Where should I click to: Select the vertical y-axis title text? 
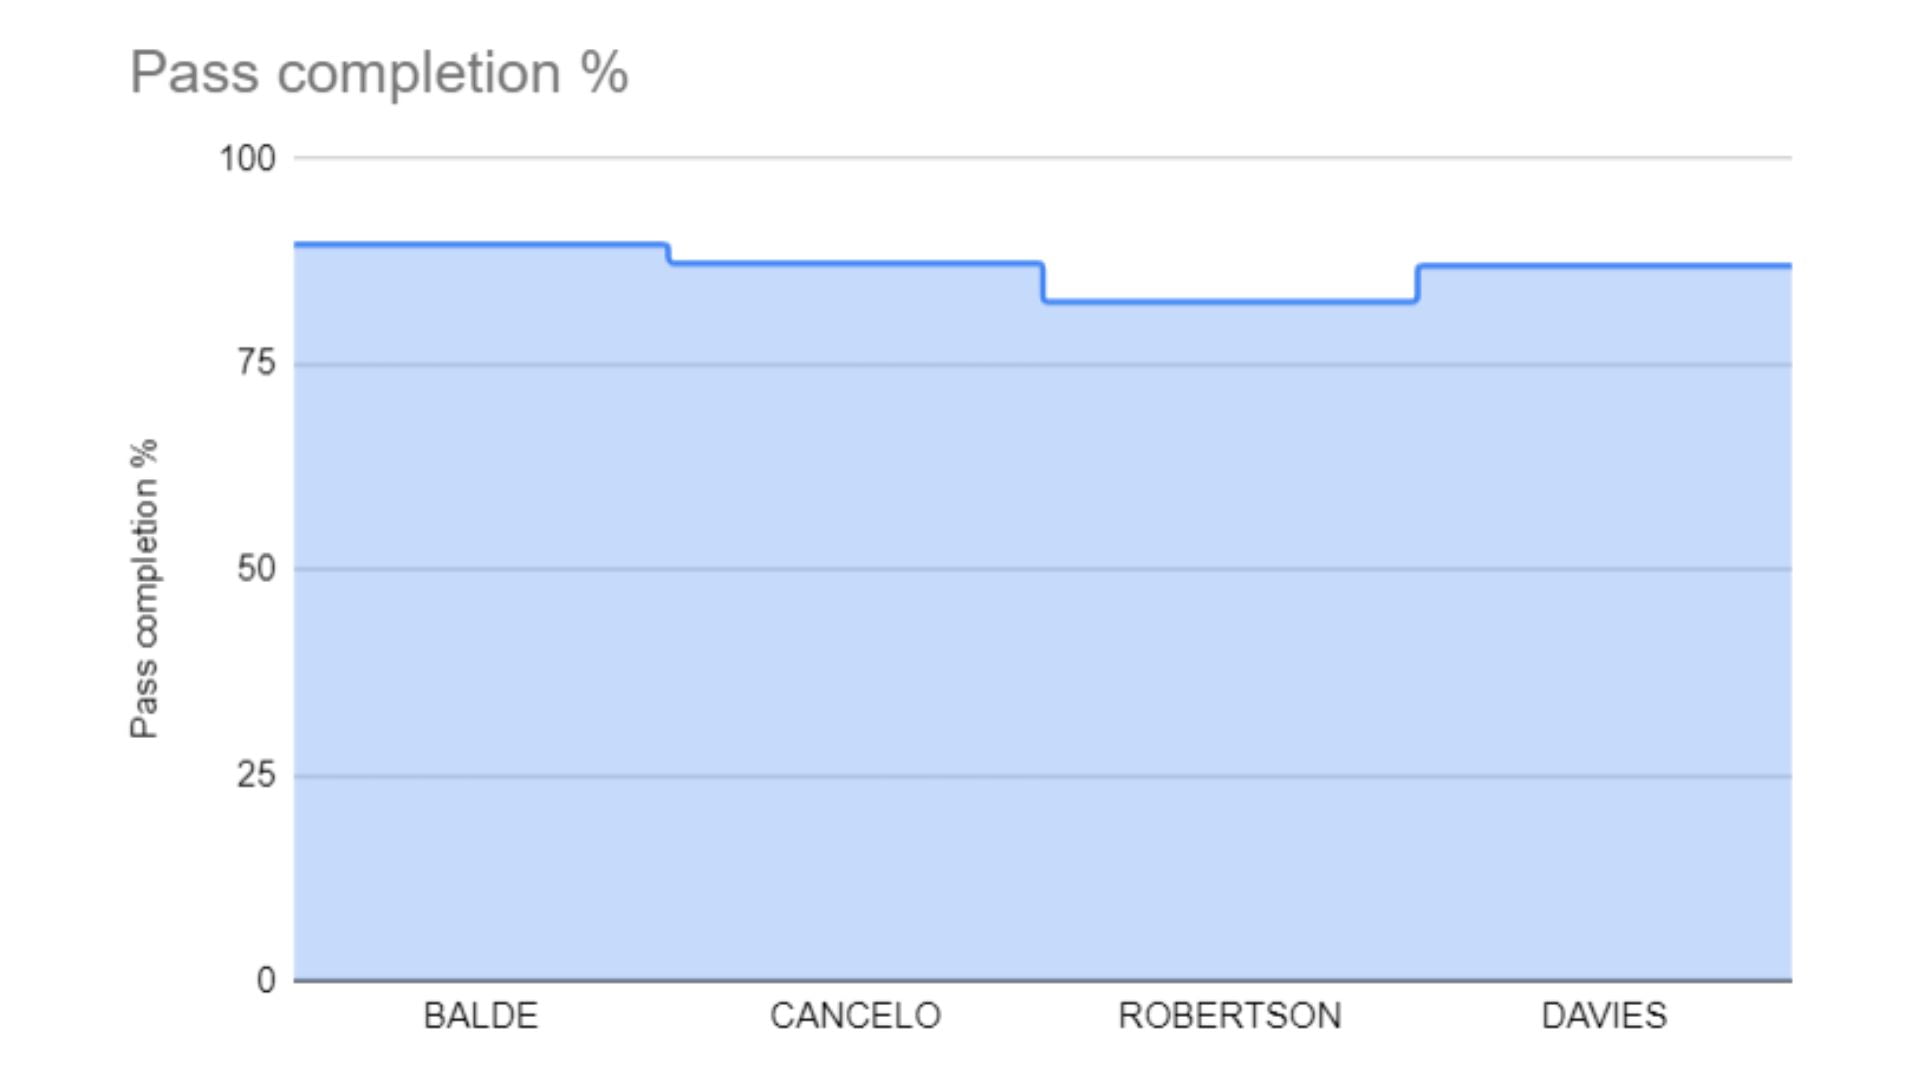pos(145,588)
